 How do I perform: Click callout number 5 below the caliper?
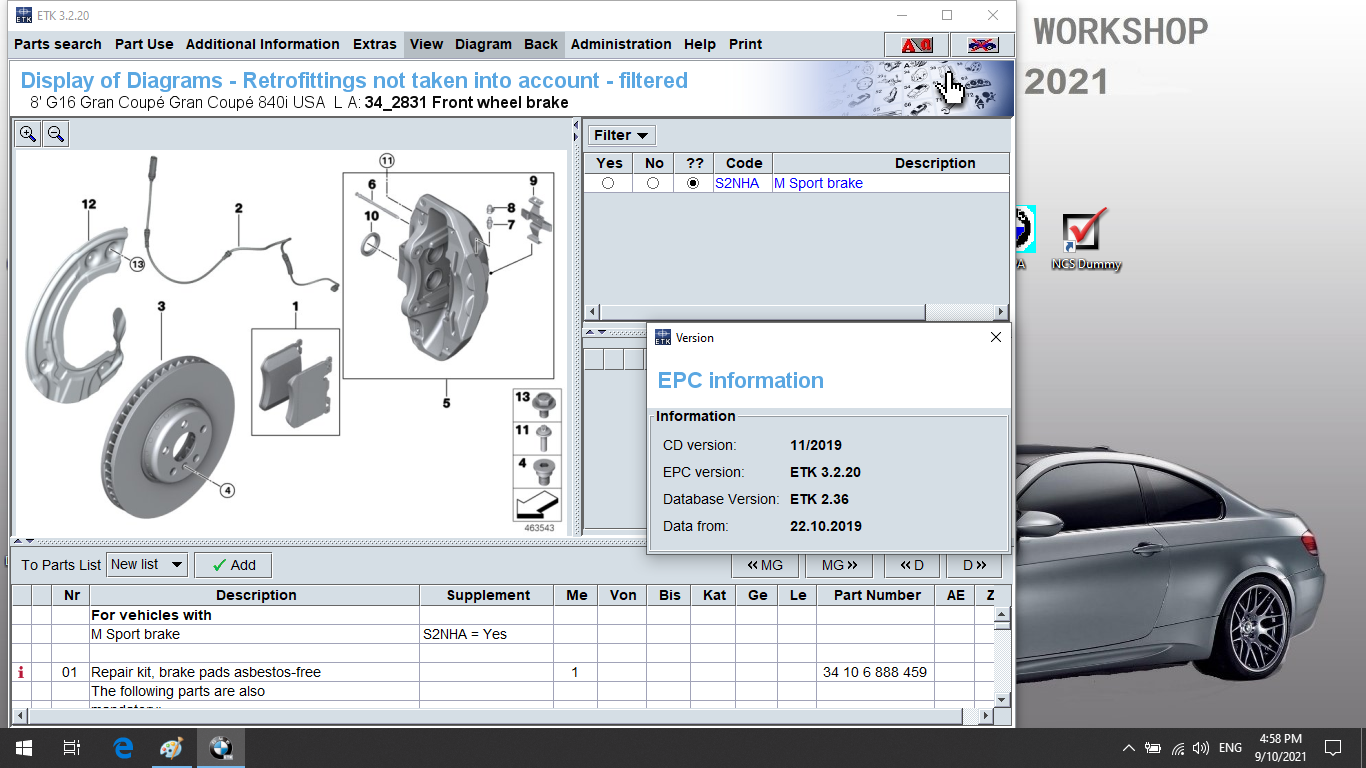(x=446, y=403)
